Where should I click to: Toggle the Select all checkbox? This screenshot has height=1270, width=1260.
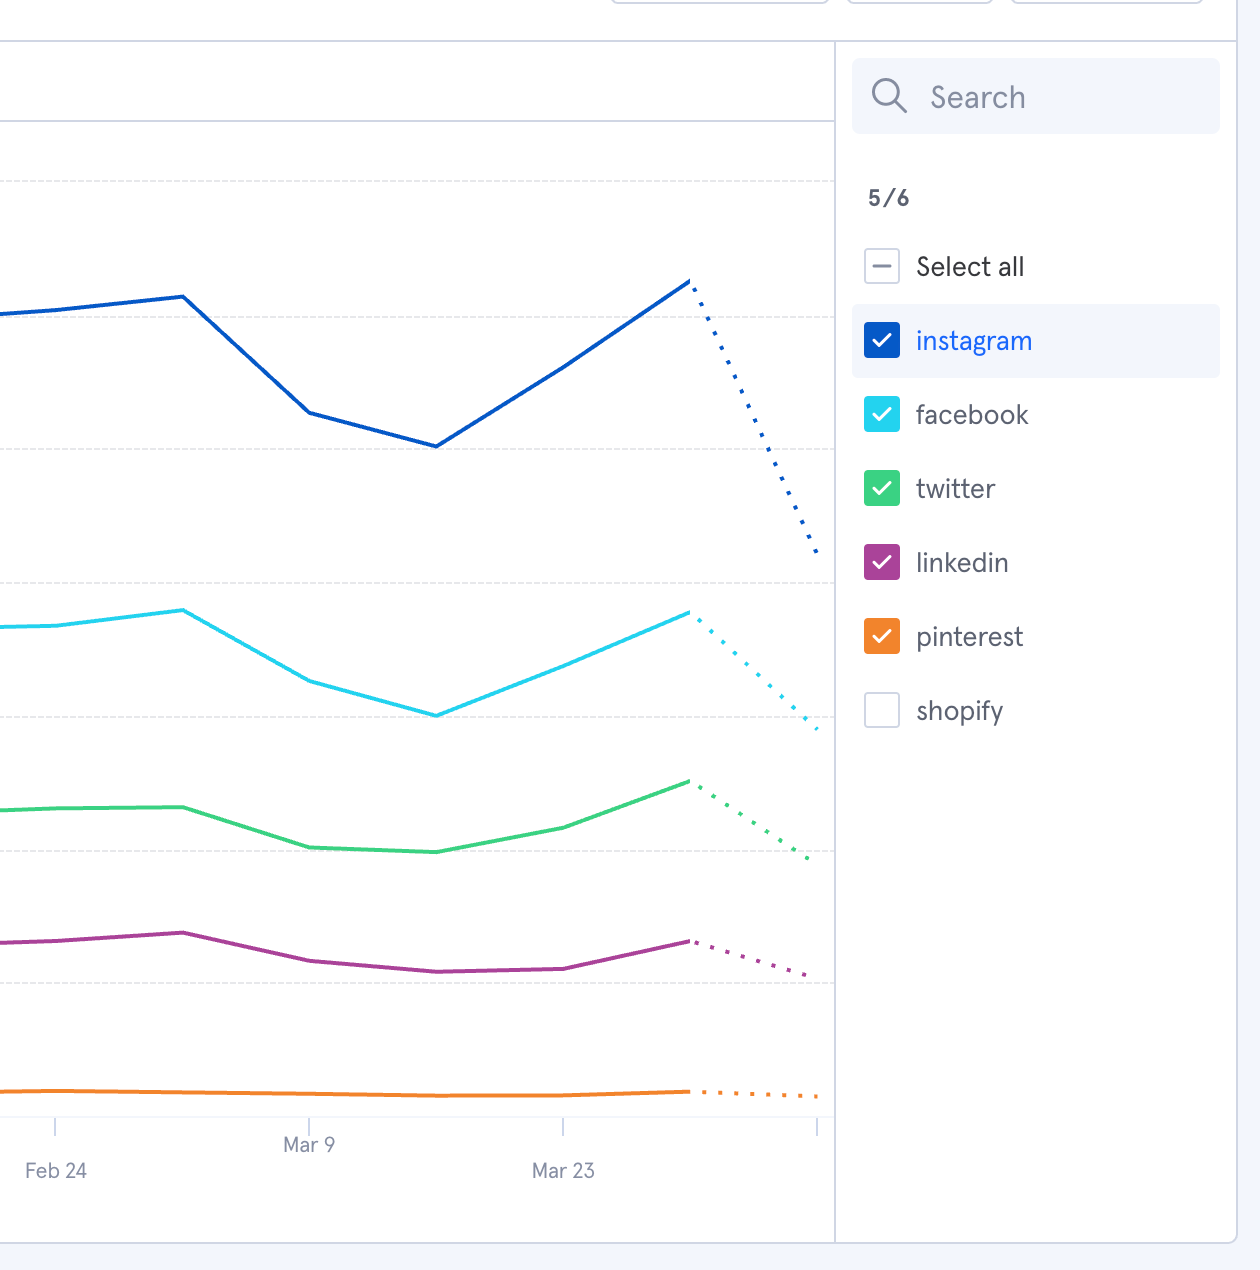coord(882,267)
